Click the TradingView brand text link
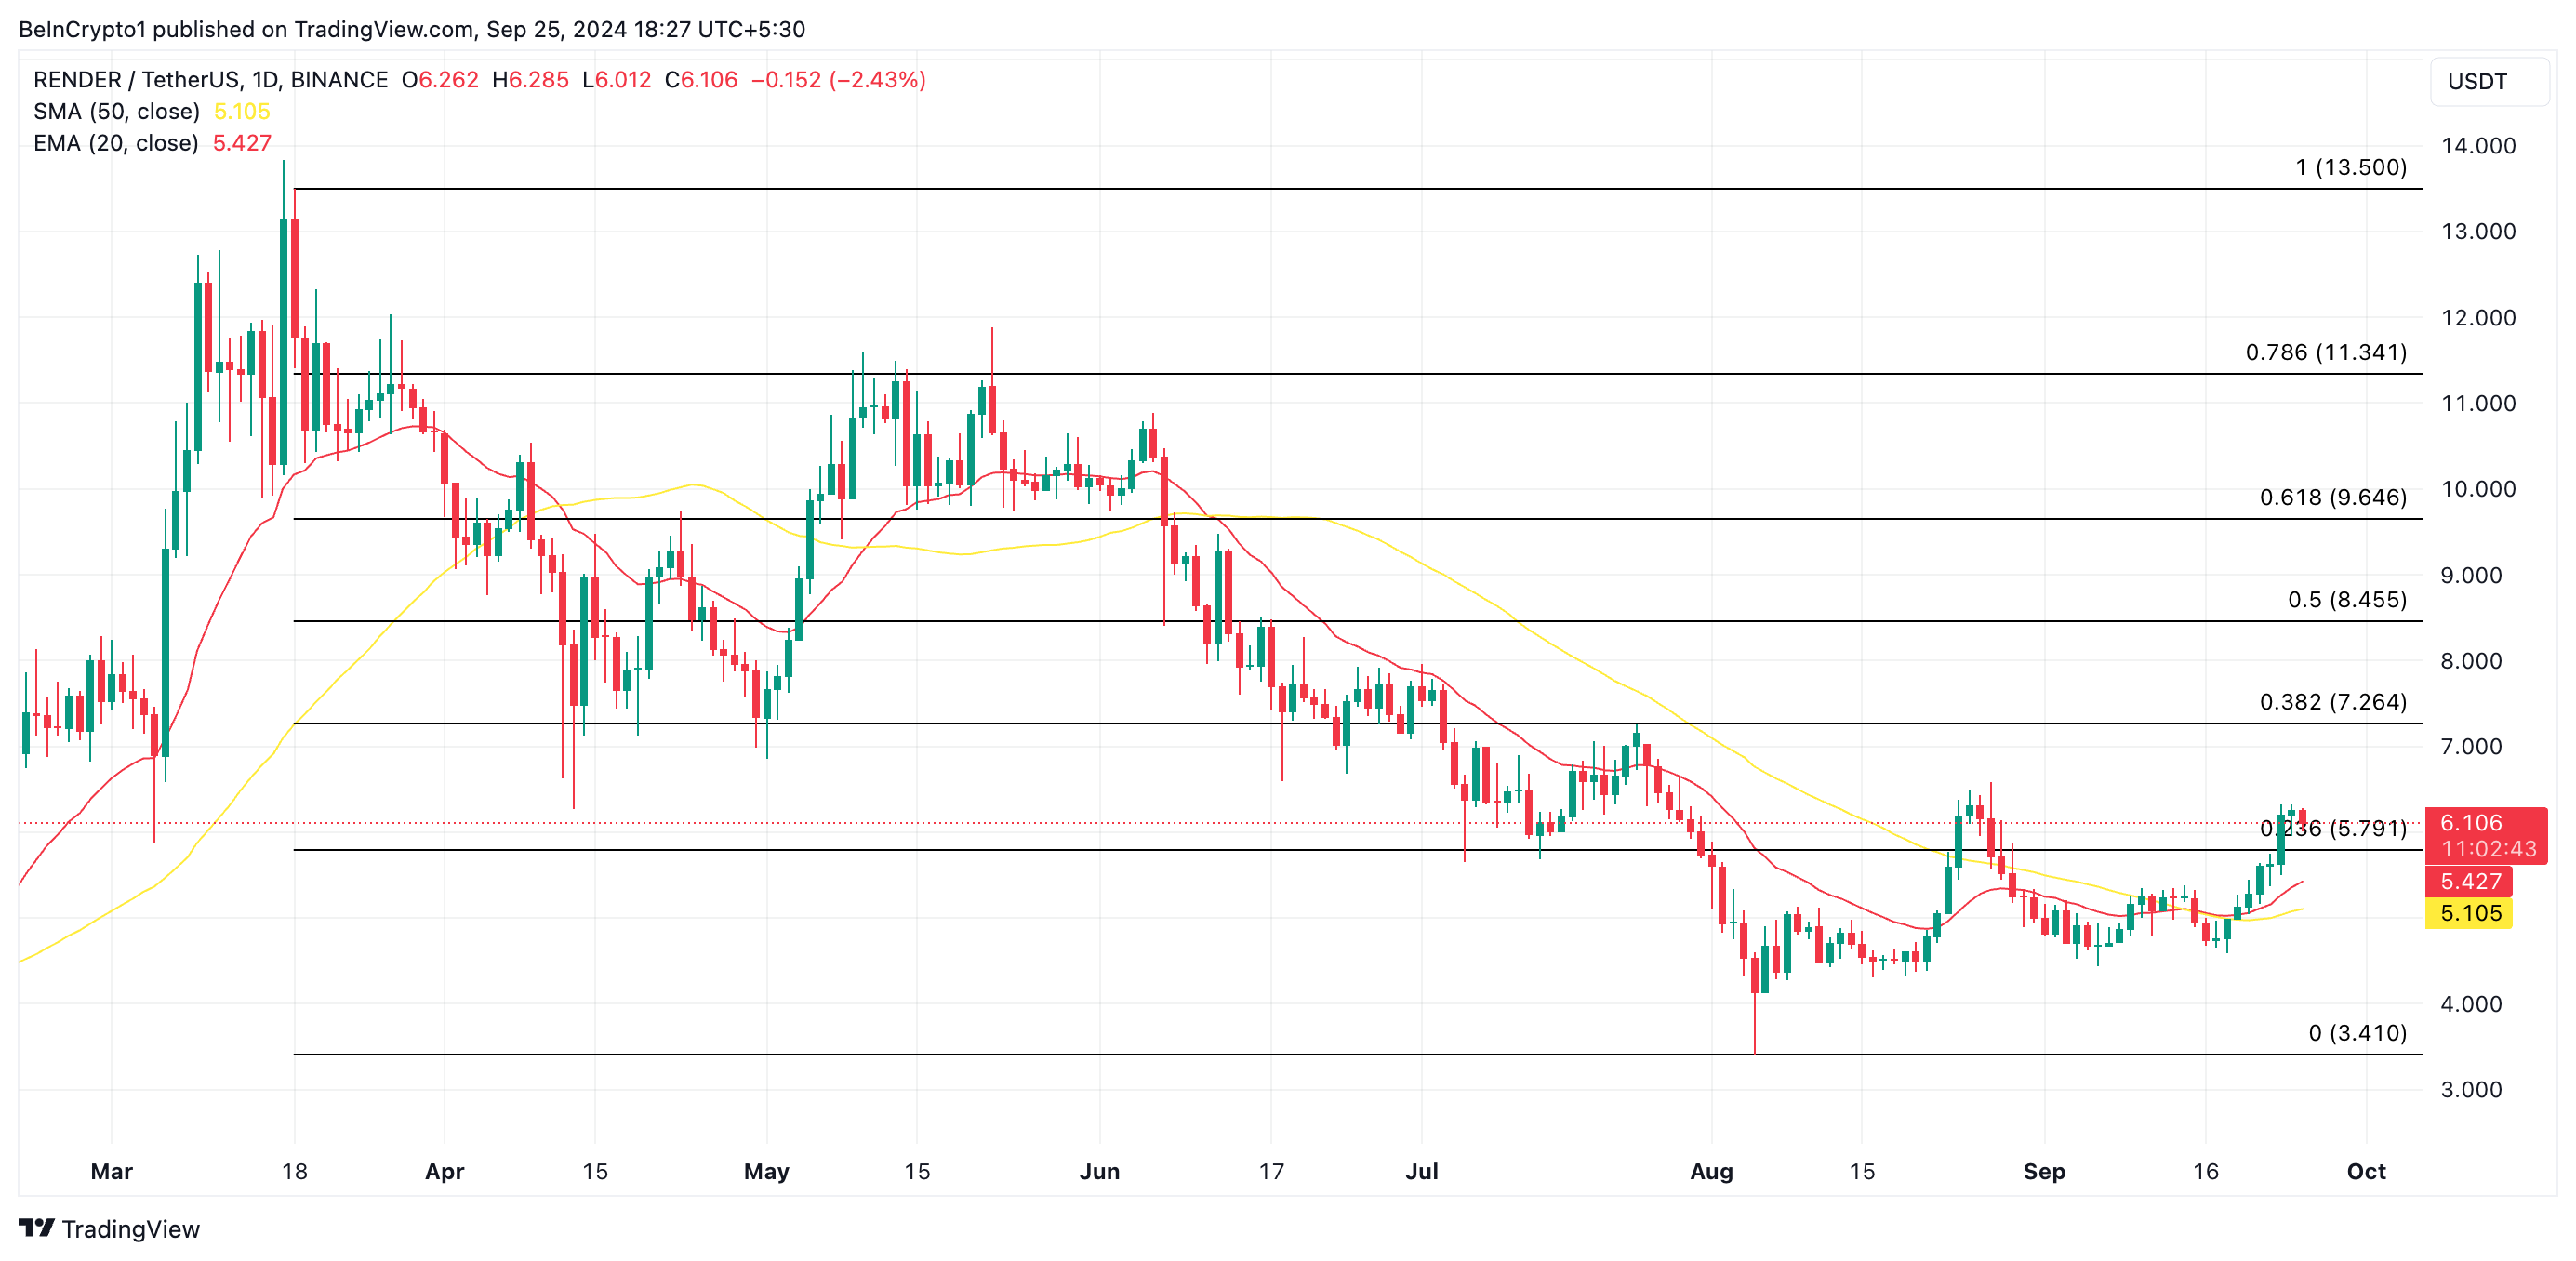 [130, 1229]
